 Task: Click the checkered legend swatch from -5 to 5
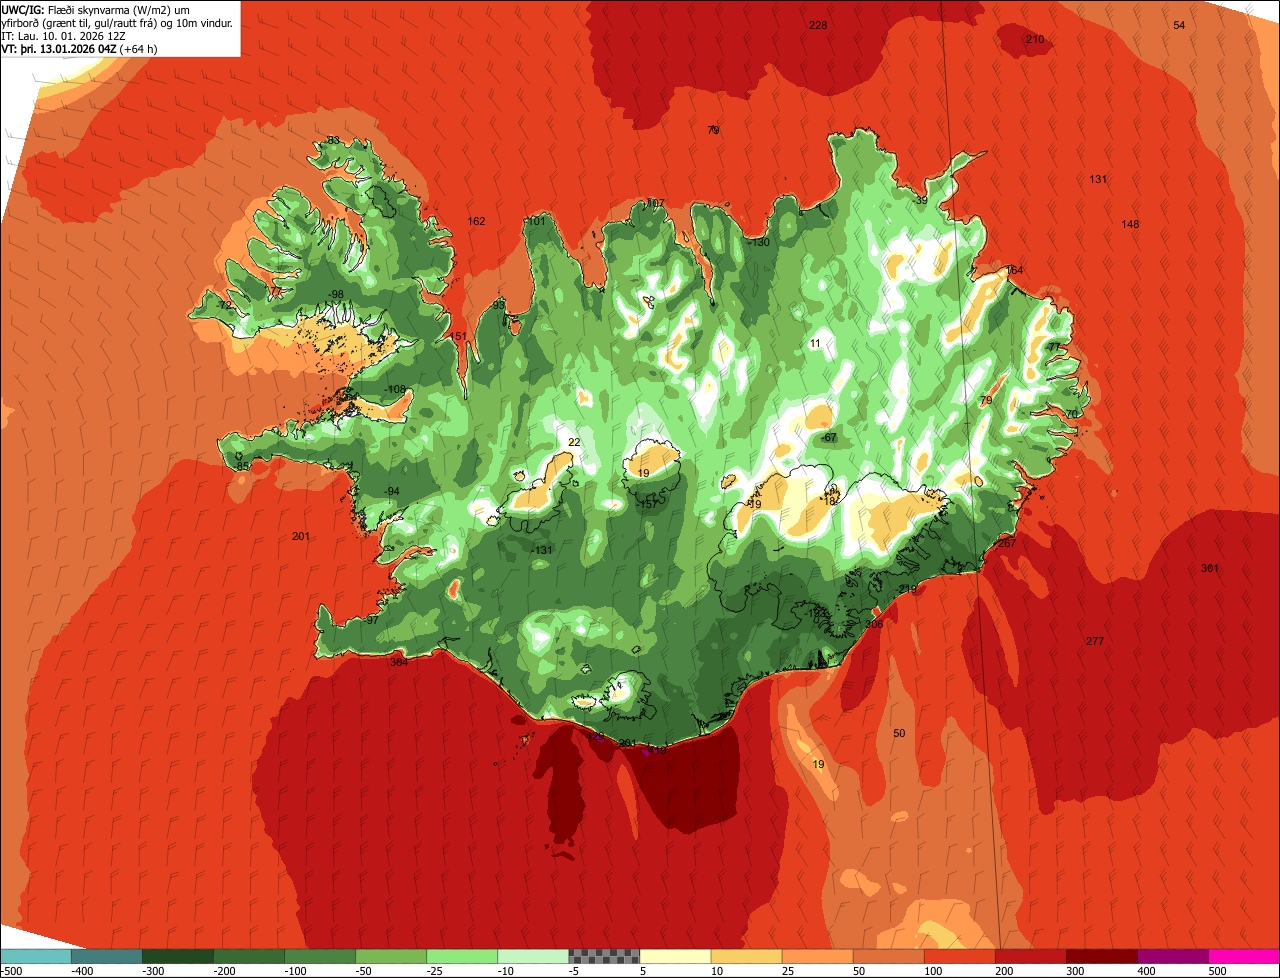(604, 956)
